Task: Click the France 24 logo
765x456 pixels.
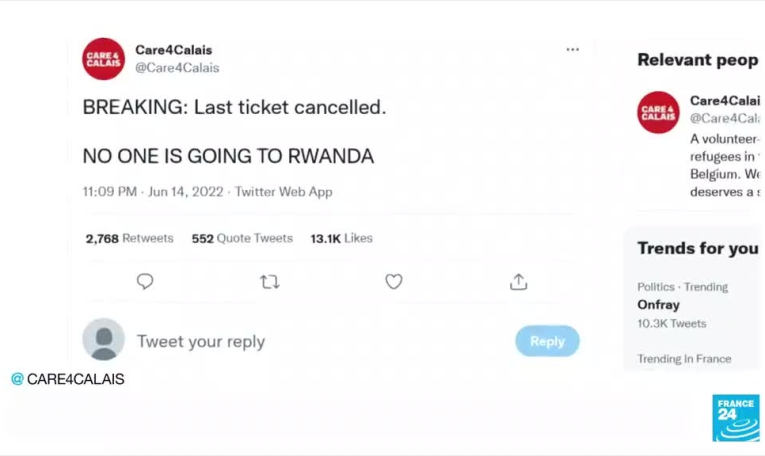Action: [x=735, y=417]
